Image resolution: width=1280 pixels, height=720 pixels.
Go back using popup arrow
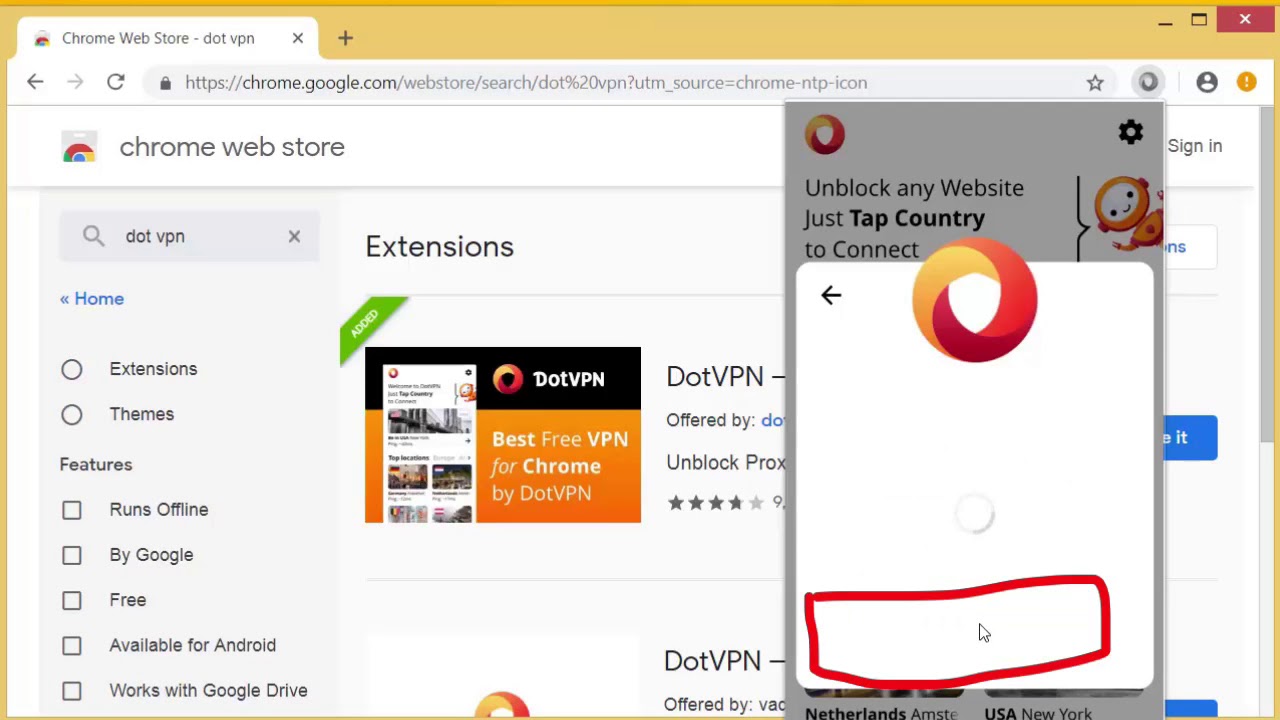(831, 295)
